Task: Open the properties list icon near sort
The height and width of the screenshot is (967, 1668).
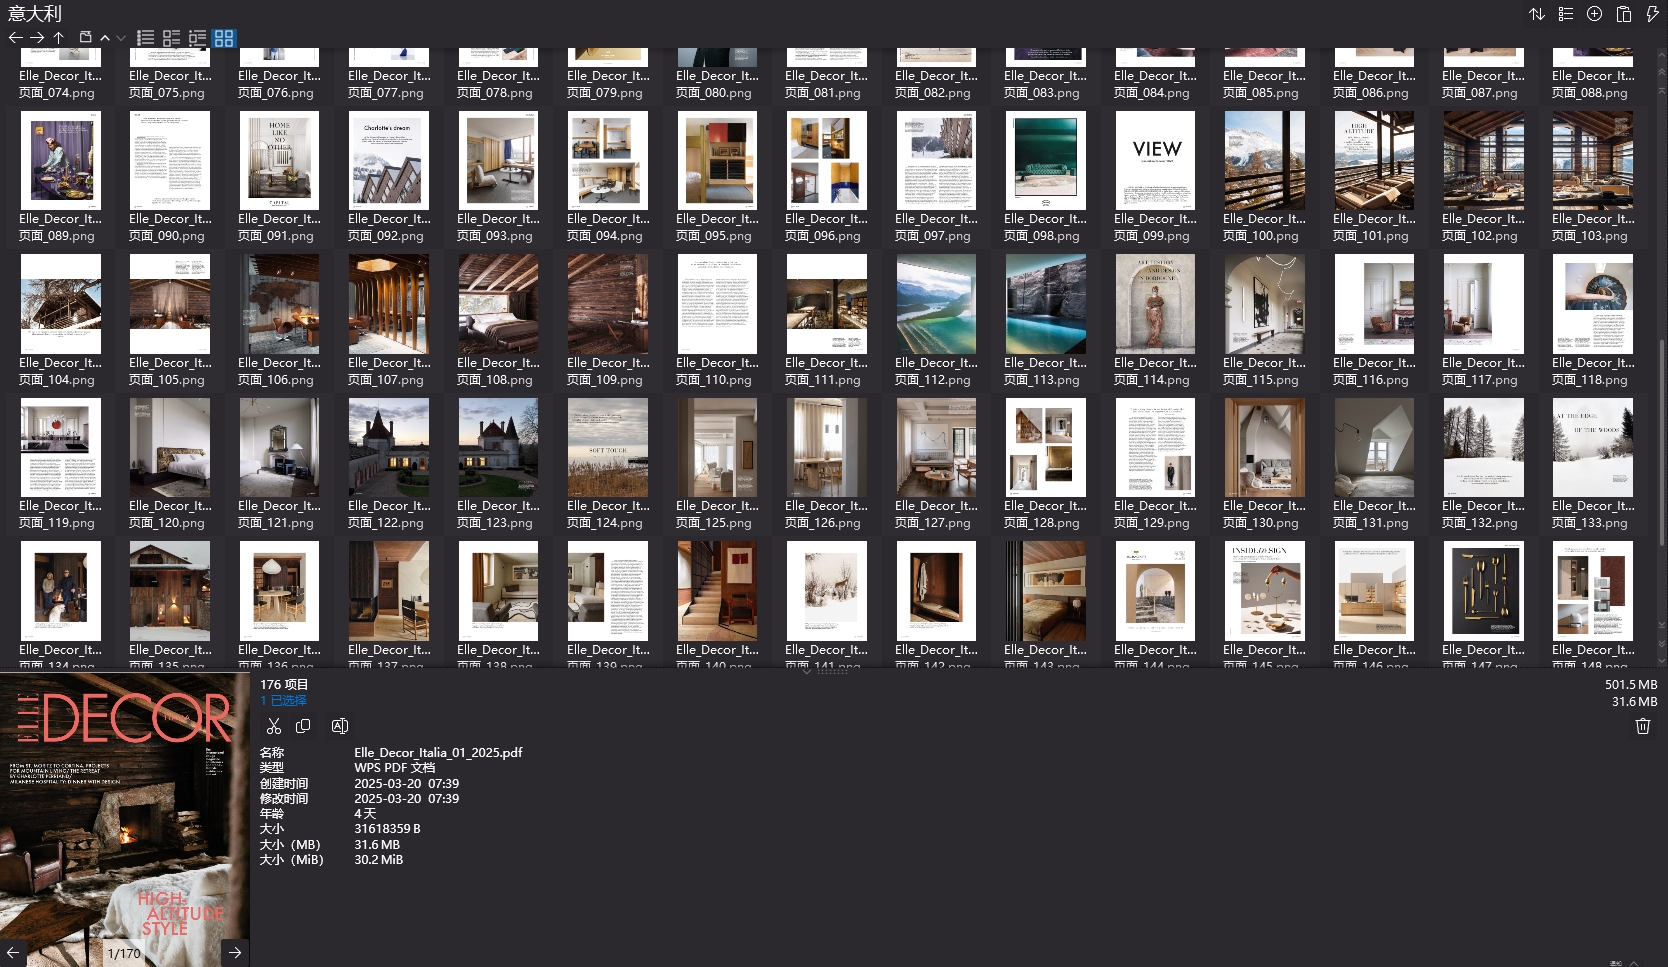Action: point(1566,14)
